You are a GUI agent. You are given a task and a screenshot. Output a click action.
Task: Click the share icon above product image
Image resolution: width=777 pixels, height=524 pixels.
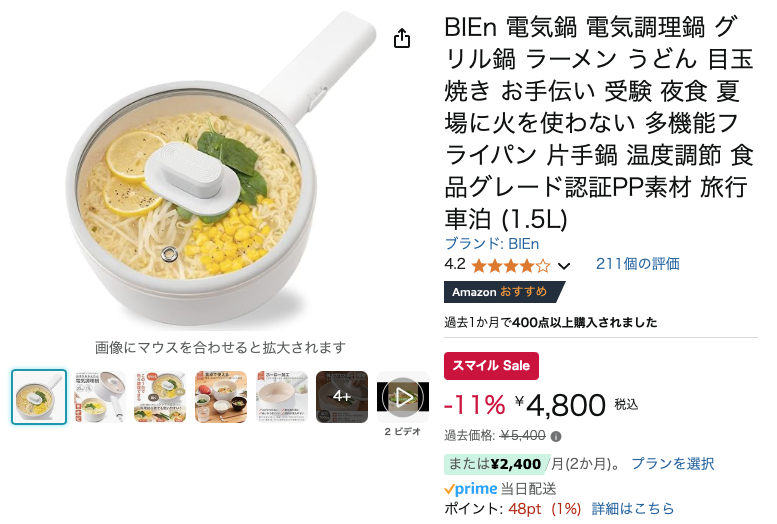pyautogui.click(x=401, y=38)
